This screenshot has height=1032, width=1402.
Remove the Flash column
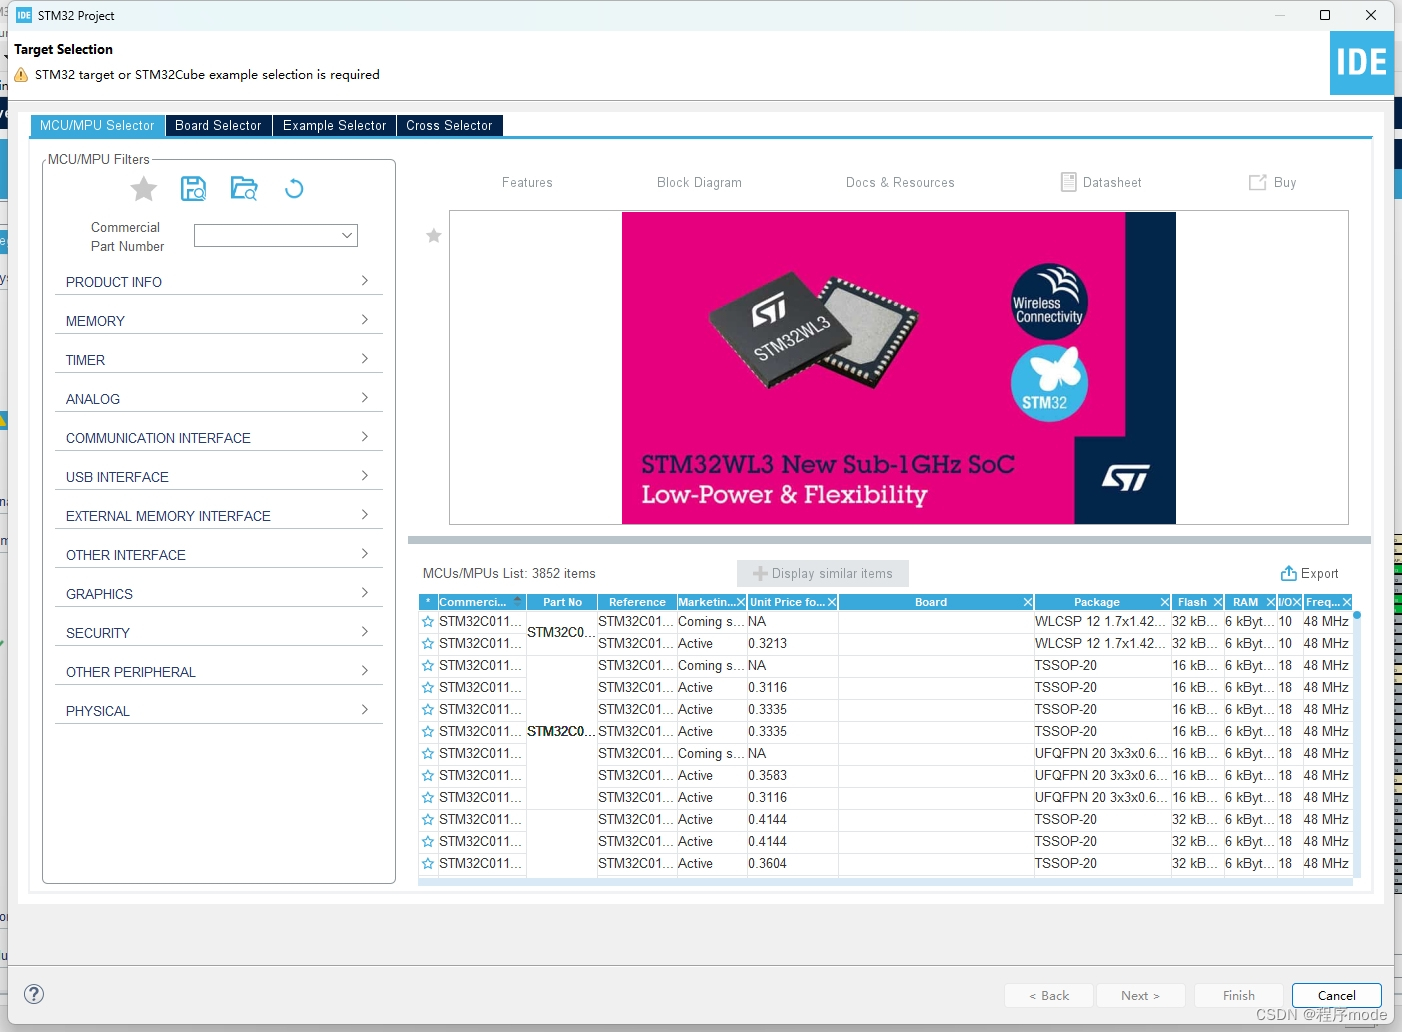(1218, 602)
